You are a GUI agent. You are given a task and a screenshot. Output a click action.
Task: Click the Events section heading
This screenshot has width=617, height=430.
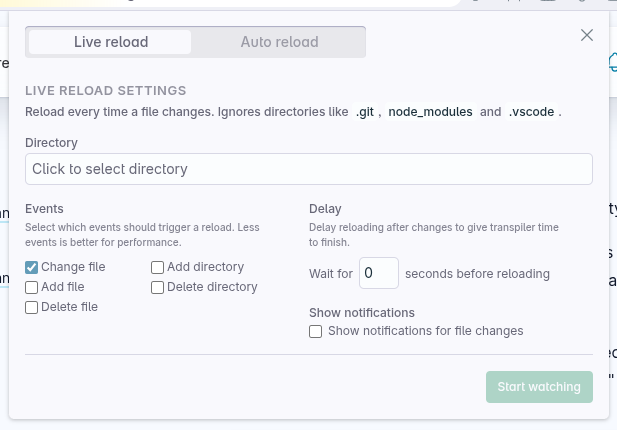click(45, 209)
